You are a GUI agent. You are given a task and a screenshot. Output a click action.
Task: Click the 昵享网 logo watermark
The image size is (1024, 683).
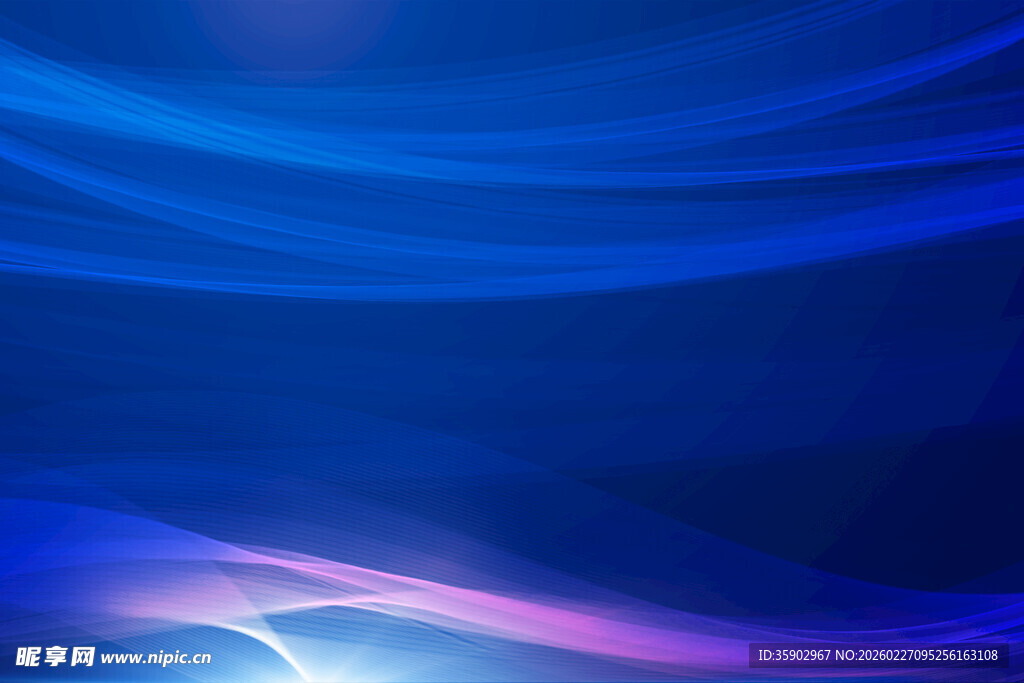pyautogui.click(x=55, y=657)
